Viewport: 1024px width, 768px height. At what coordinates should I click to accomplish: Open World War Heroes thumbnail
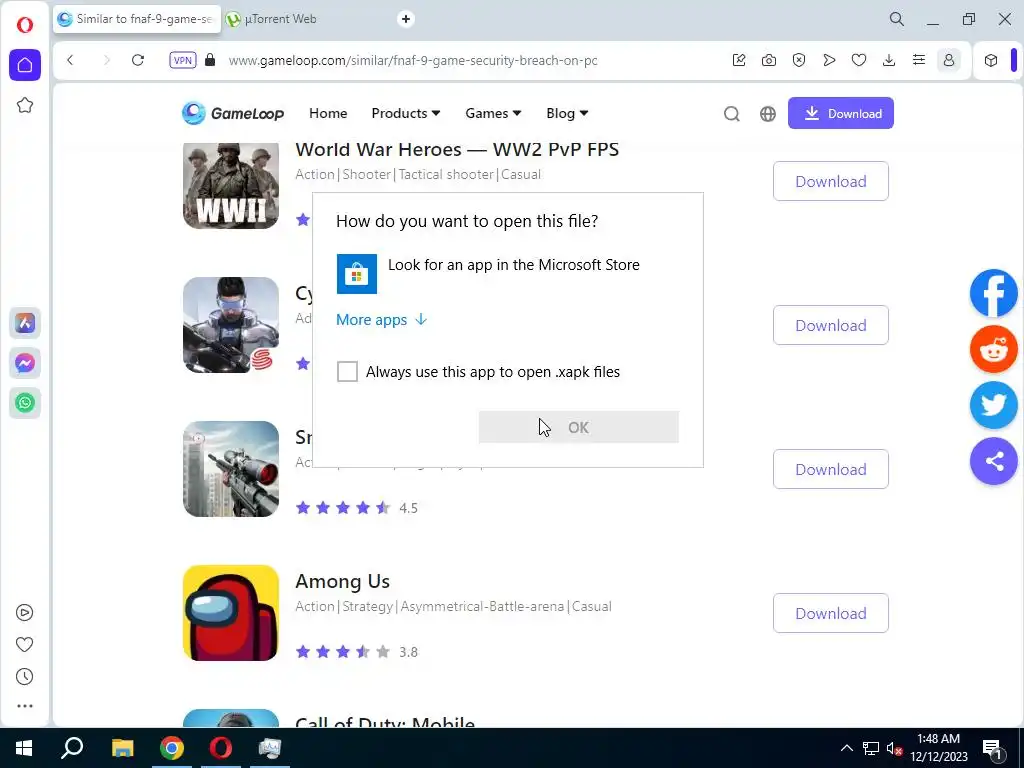231,185
